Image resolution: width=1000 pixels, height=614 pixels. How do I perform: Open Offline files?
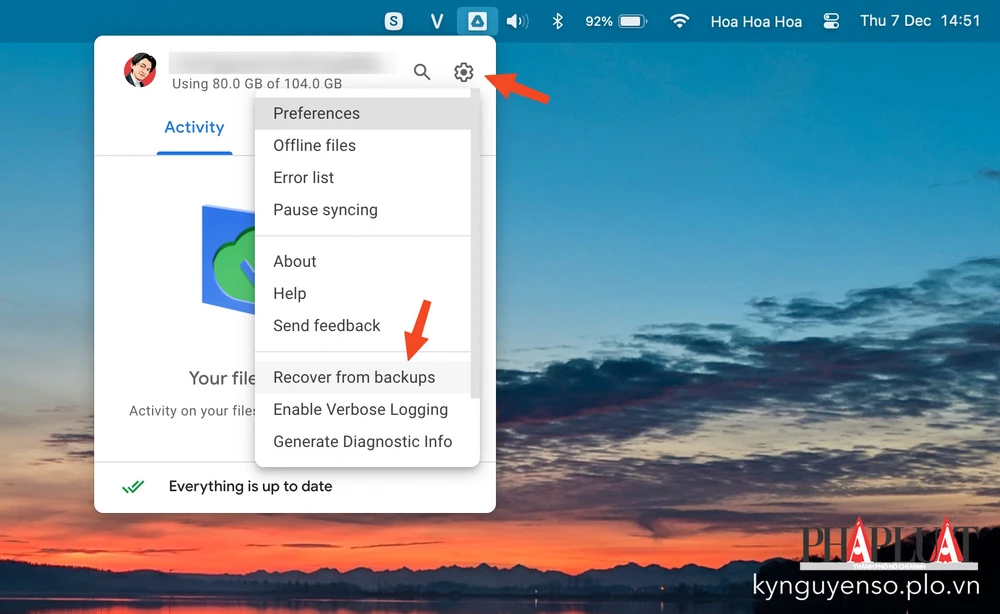[314, 145]
